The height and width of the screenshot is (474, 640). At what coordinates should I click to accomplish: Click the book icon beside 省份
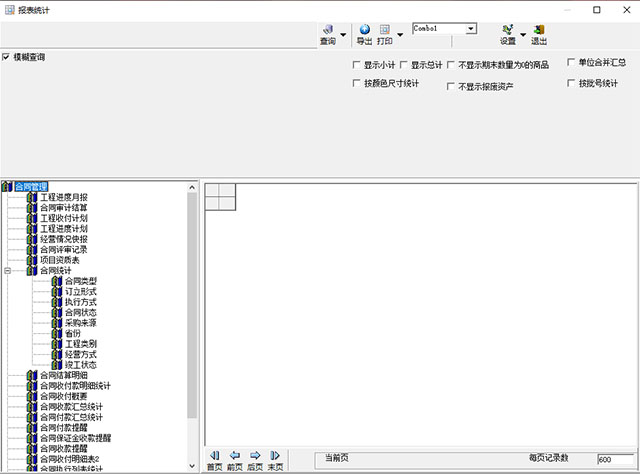(x=57, y=334)
